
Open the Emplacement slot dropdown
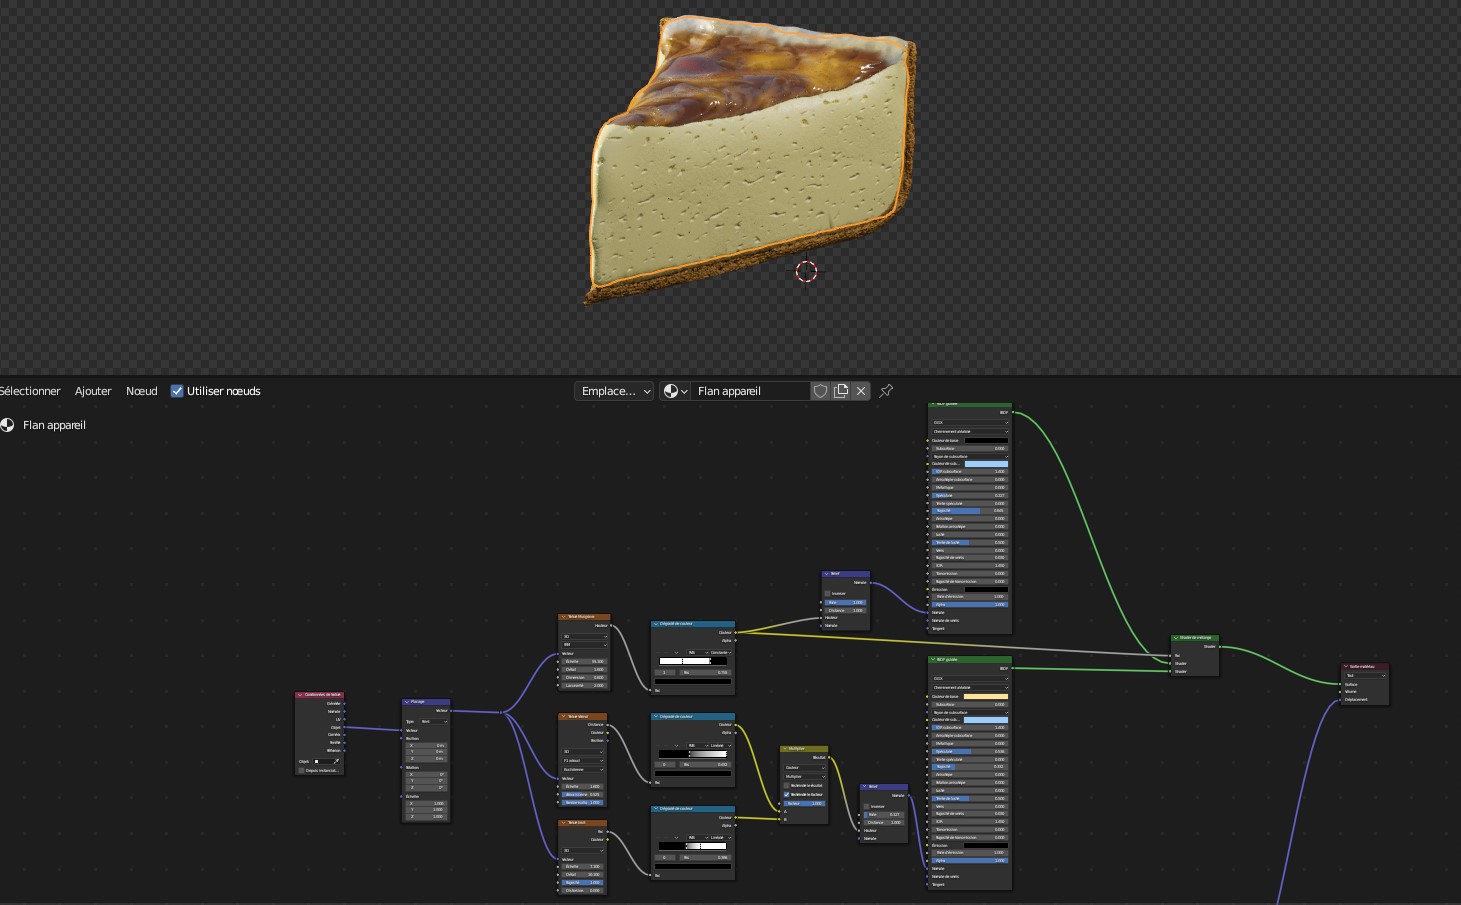coord(614,391)
